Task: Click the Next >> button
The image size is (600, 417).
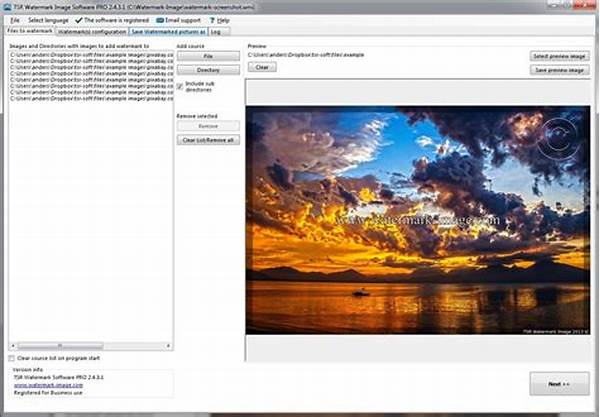Action: 559,384
